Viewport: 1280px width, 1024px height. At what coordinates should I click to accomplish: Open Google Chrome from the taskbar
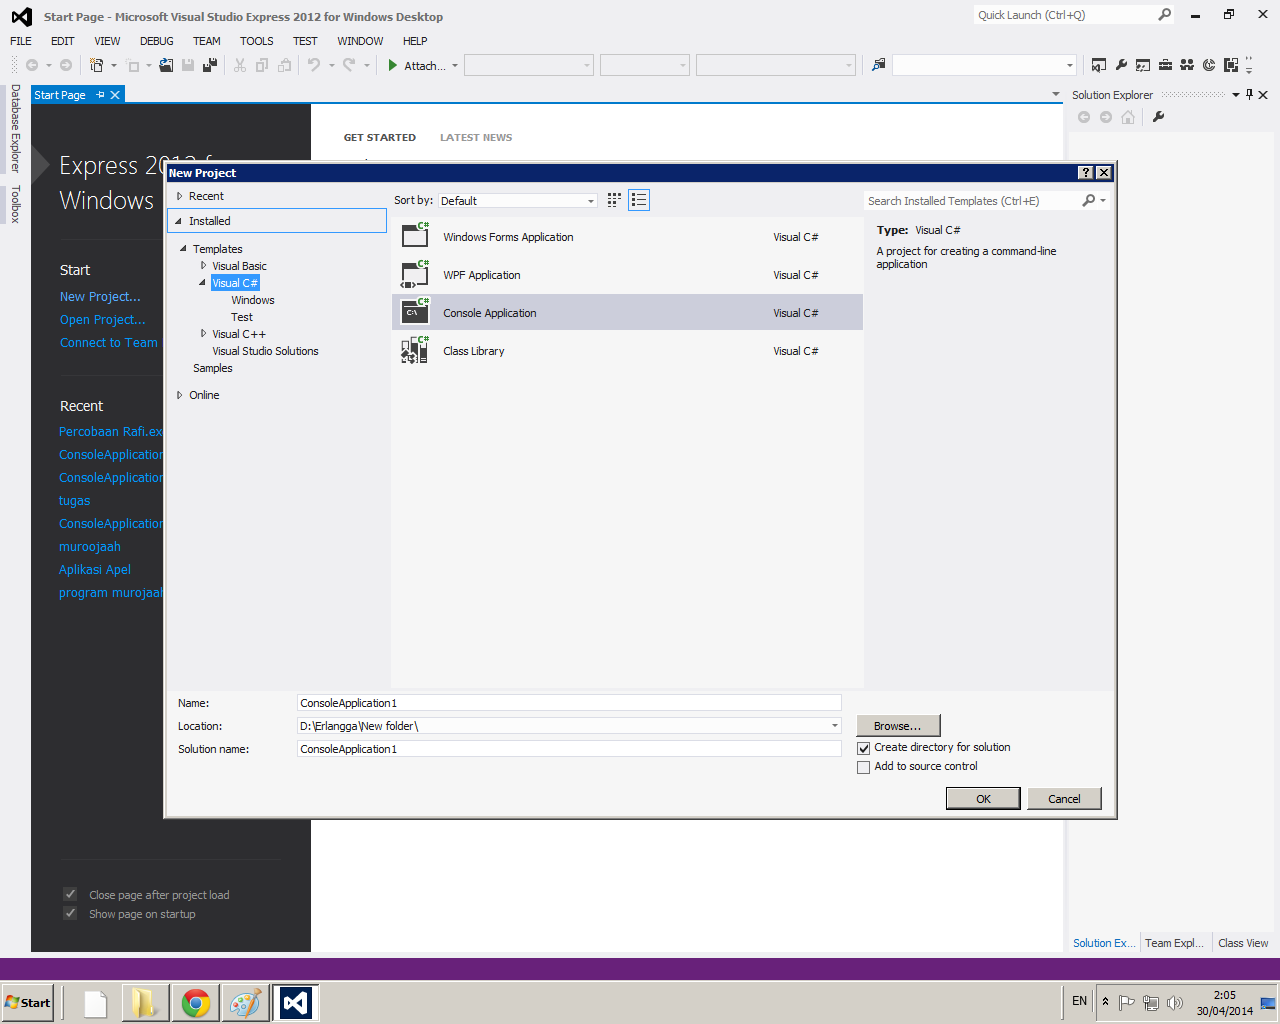tap(196, 1003)
